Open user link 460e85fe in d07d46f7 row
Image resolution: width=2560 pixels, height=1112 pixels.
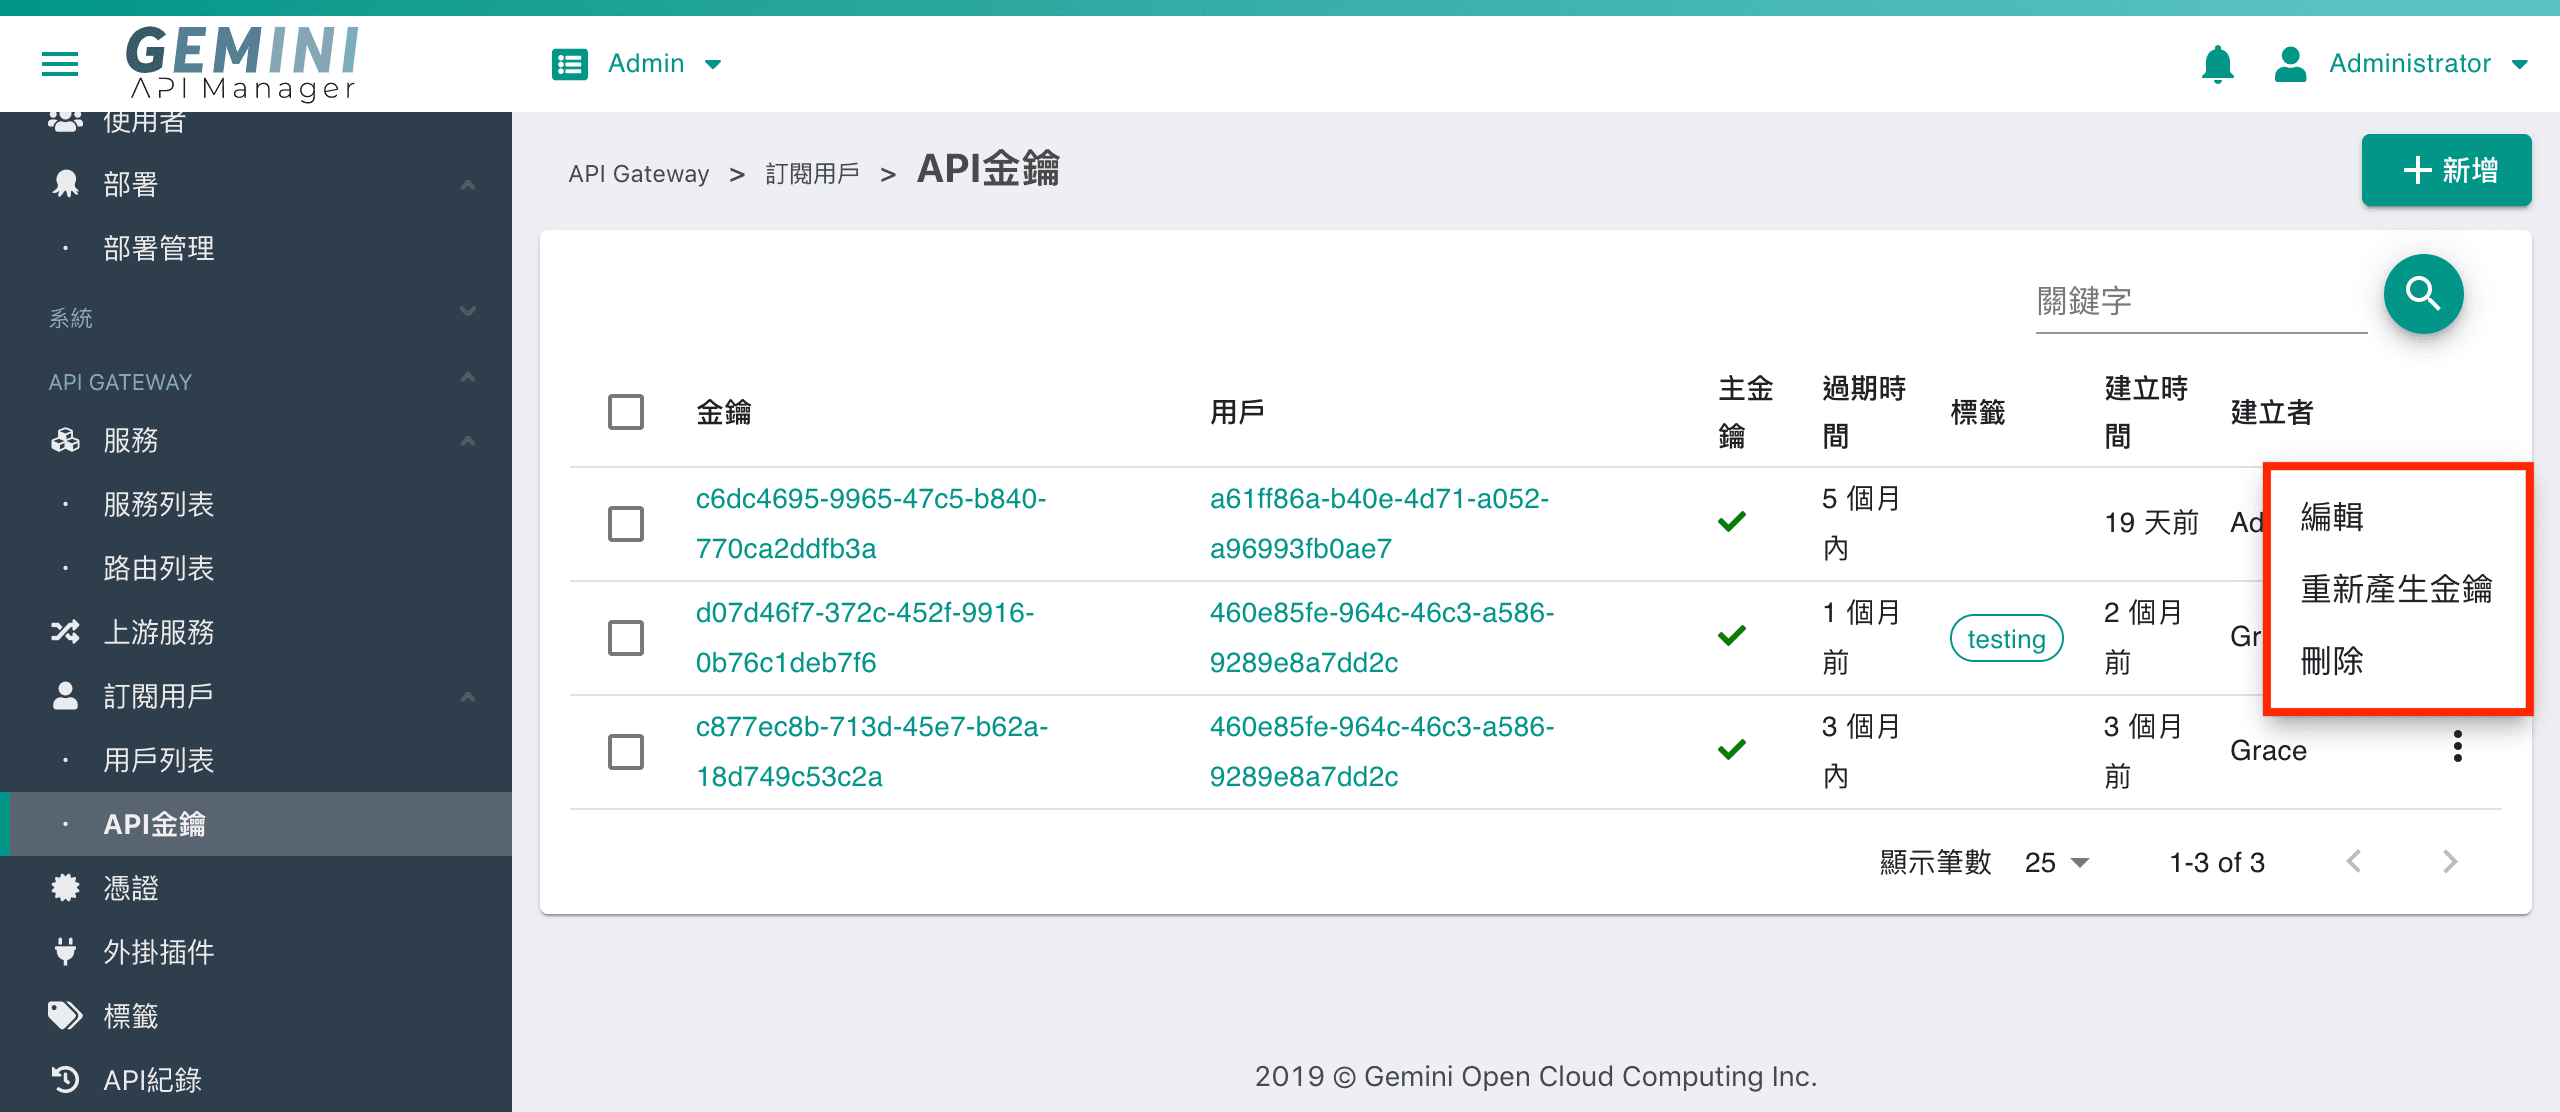pos(1382,637)
